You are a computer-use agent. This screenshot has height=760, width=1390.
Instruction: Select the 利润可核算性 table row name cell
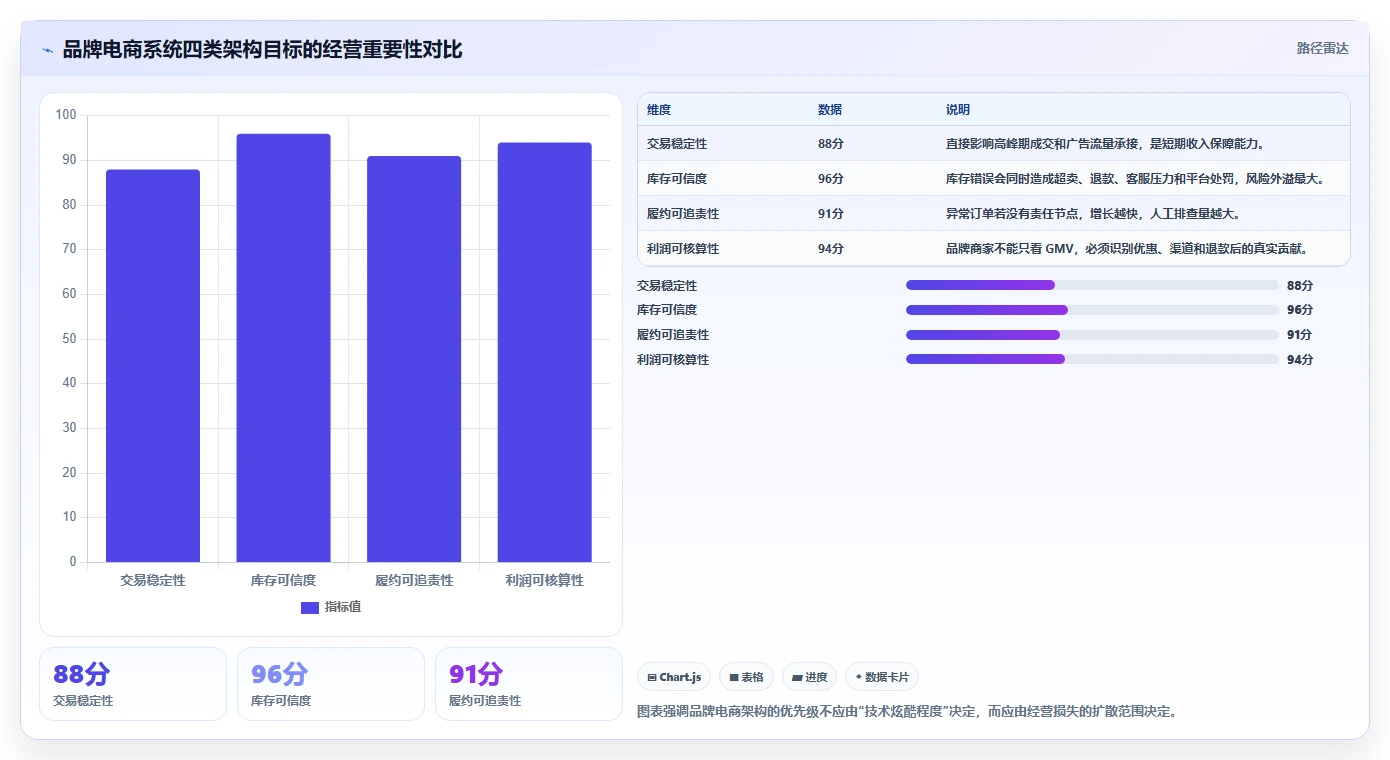tap(683, 249)
